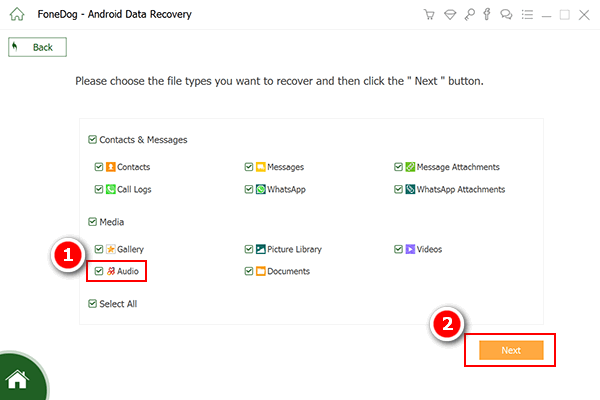The width and height of the screenshot is (600, 400).
Task: Uncheck the Picture Library checkbox
Action: click(x=249, y=249)
